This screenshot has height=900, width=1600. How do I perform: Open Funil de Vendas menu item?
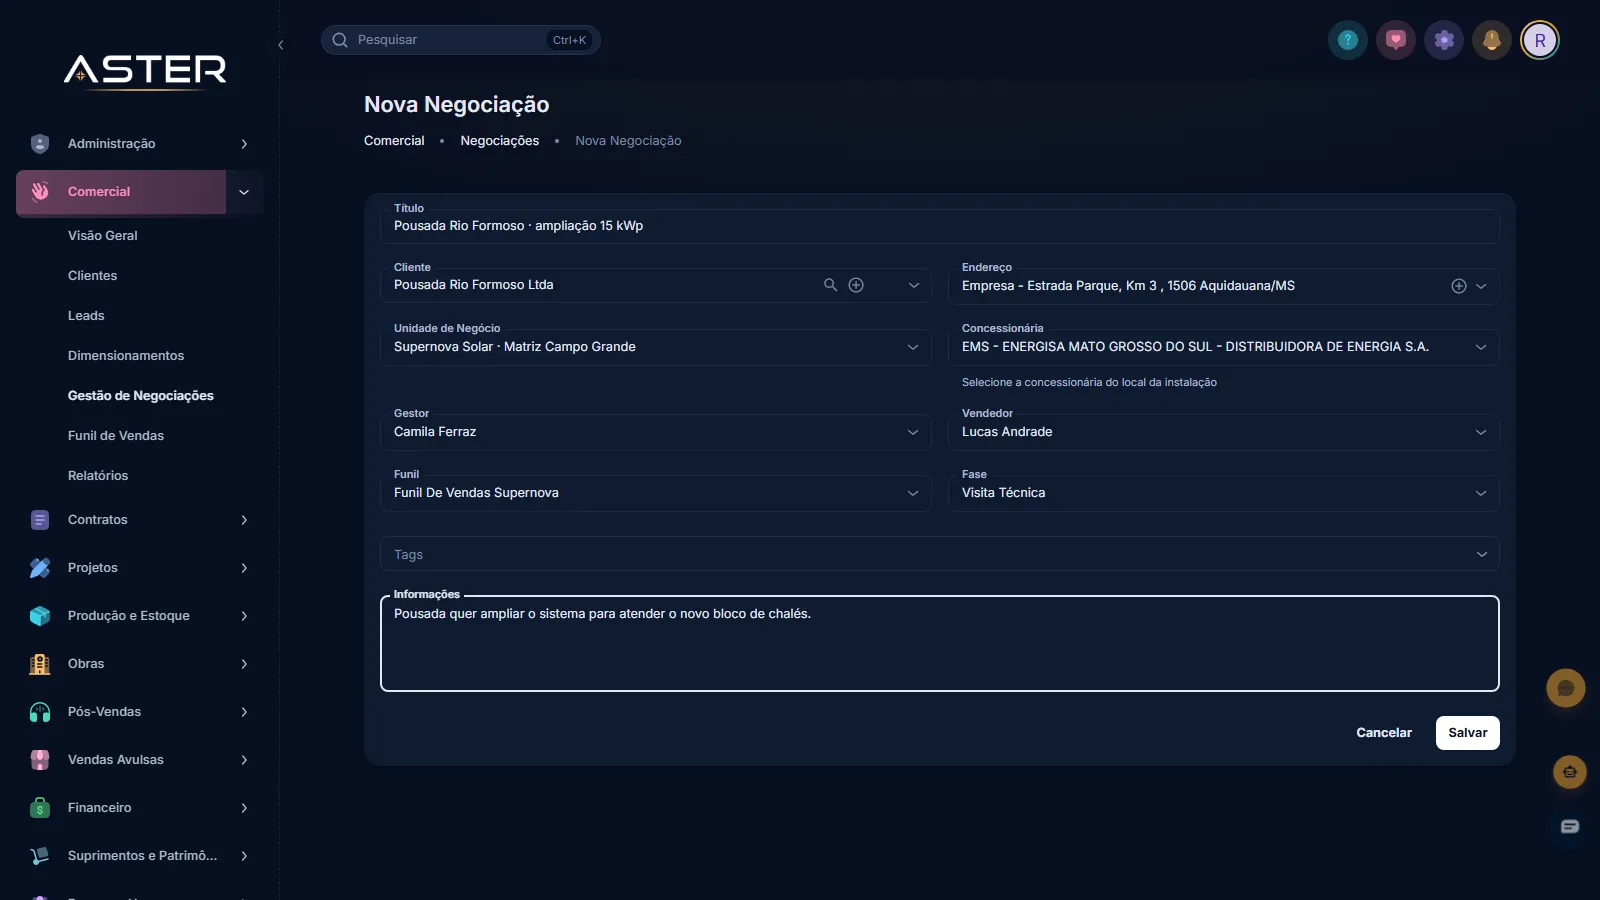coord(116,436)
